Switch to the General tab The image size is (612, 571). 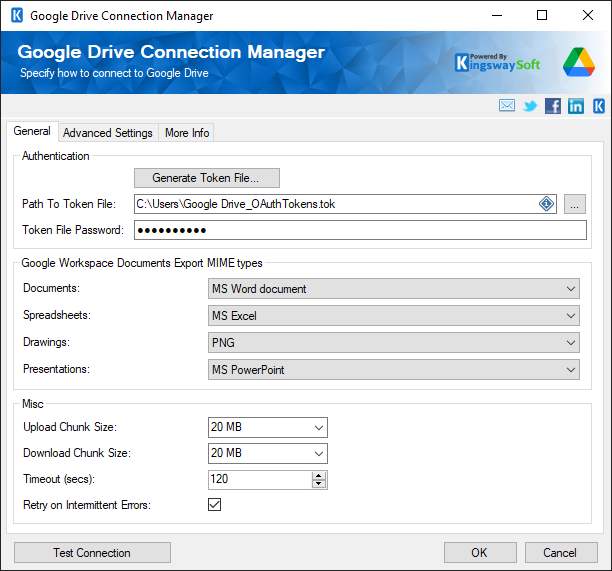(32, 131)
